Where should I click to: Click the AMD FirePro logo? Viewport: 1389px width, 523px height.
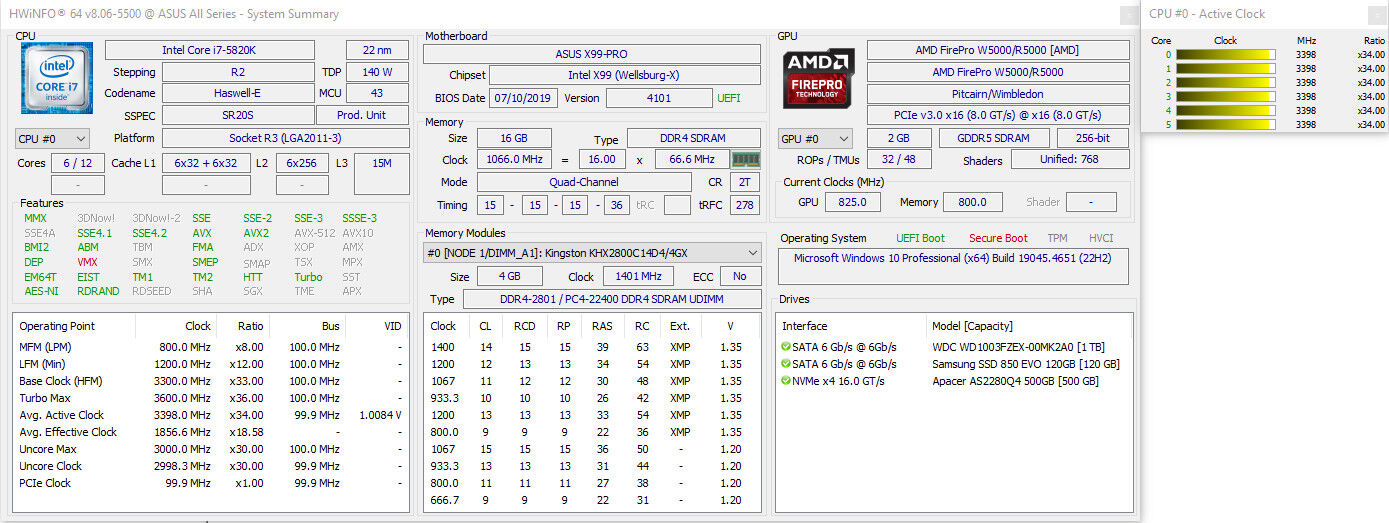tap(819, 79)
